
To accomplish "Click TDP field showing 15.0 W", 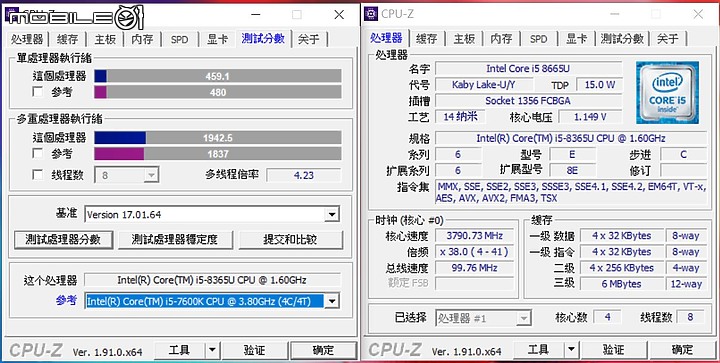I will pyautogui.click(x=599, y=85).
